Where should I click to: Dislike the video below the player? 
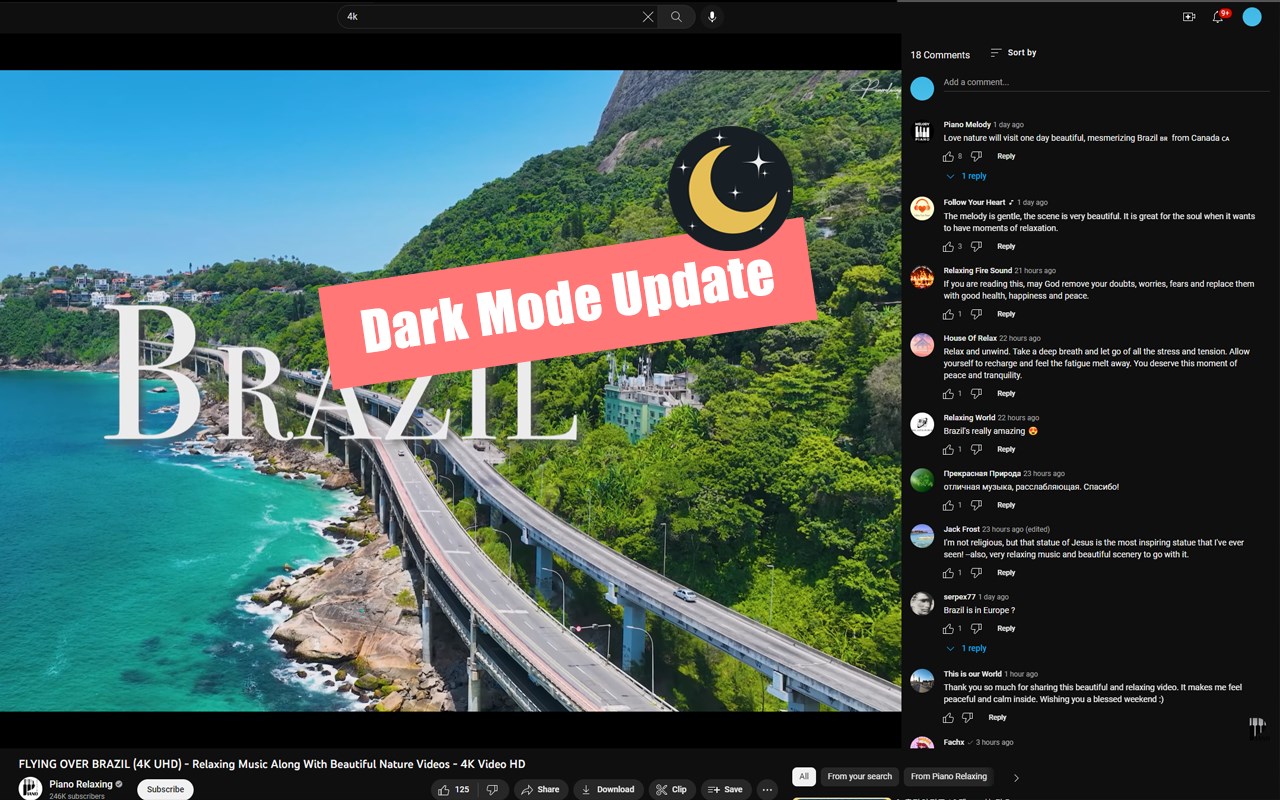pos(492,789)
